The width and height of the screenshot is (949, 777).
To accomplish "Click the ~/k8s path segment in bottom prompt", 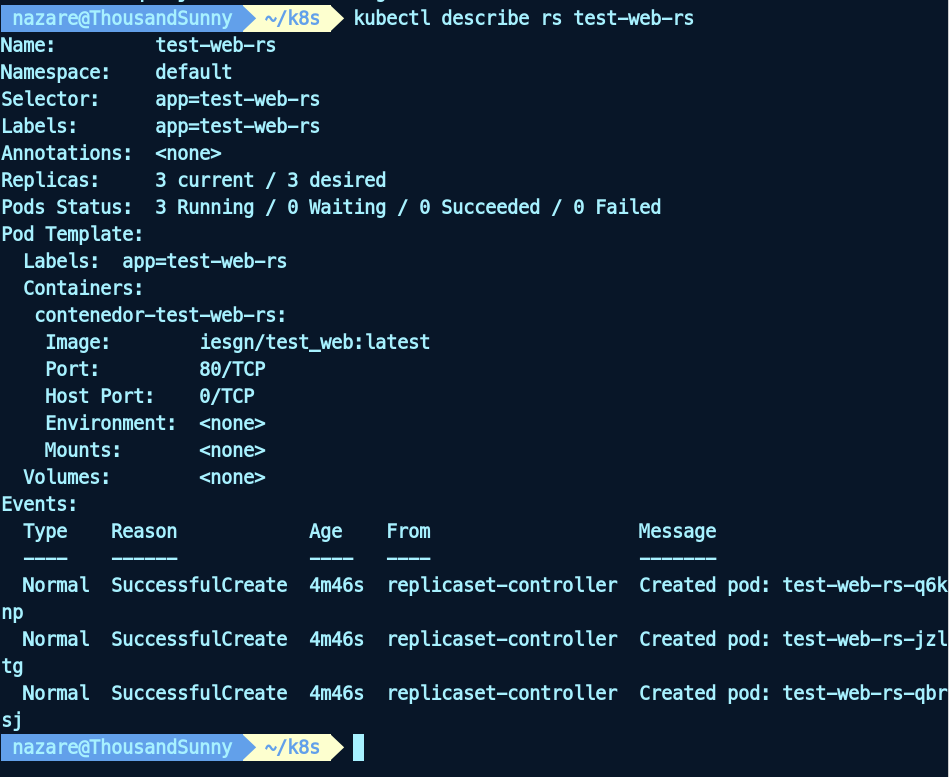I will 291,747.
